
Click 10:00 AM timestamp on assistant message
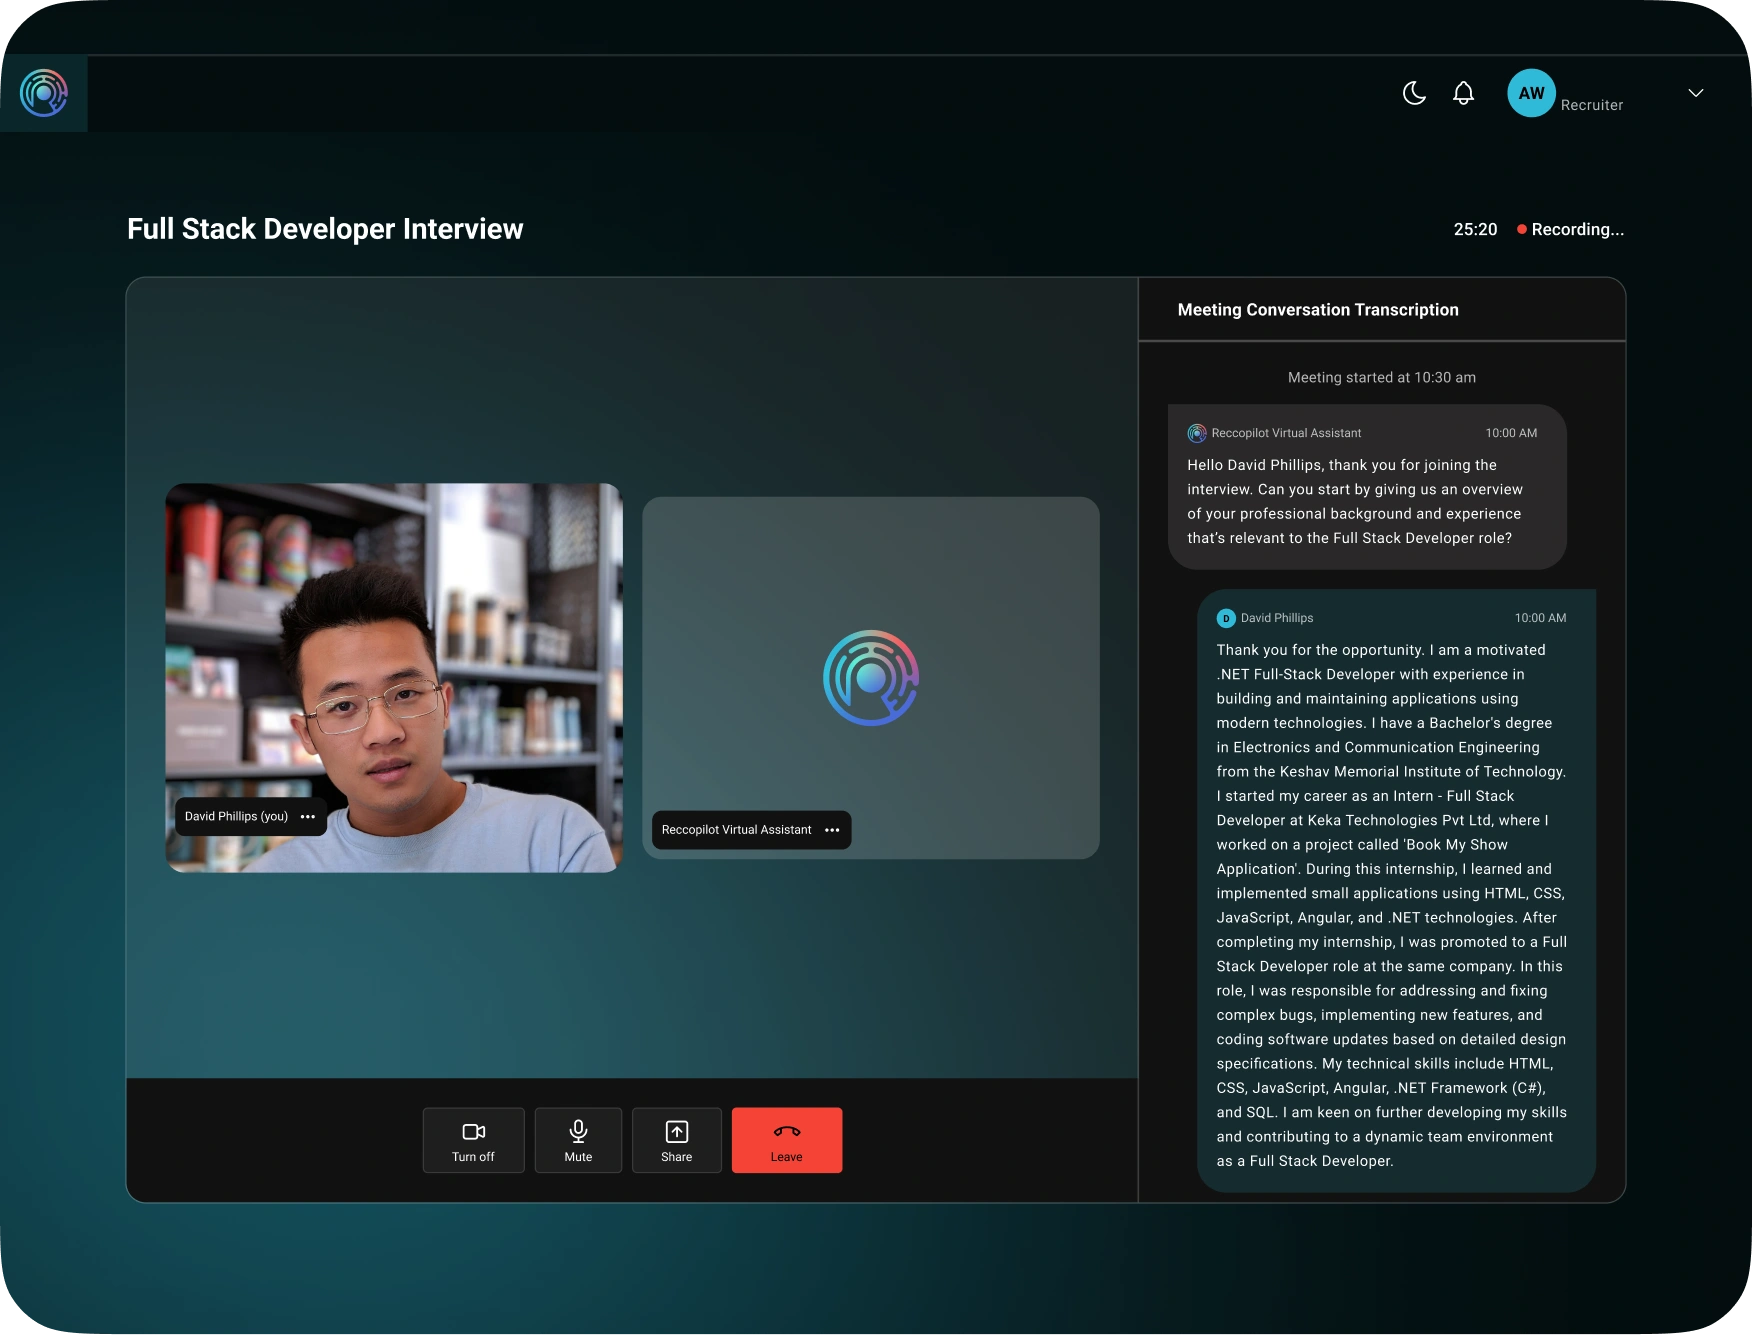tap(1511, 433)
